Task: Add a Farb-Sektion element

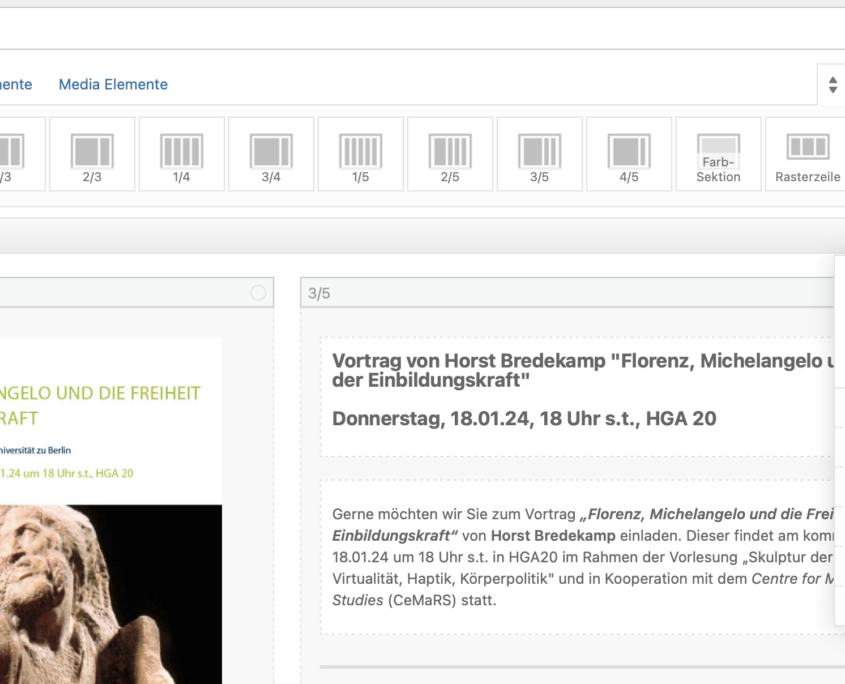Action: pyautogui.click(x=718, y=154)
